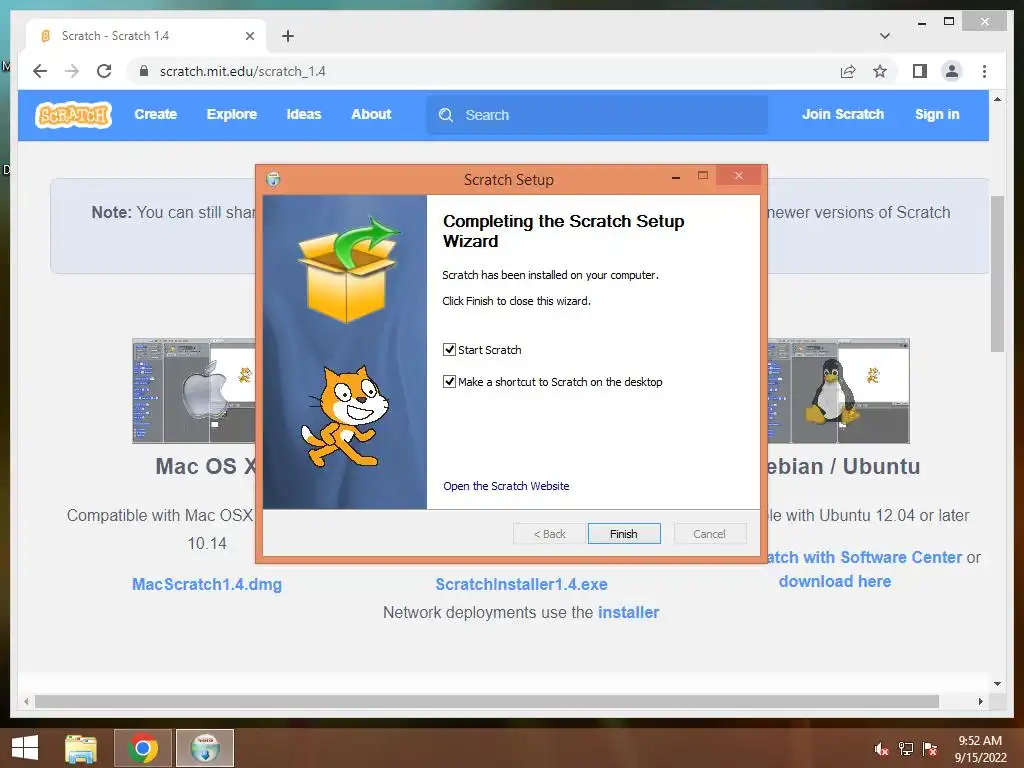The width and height of the screenshot is (1024, 768).
Task: Click into the Scratch Search field
Action: 597,115
